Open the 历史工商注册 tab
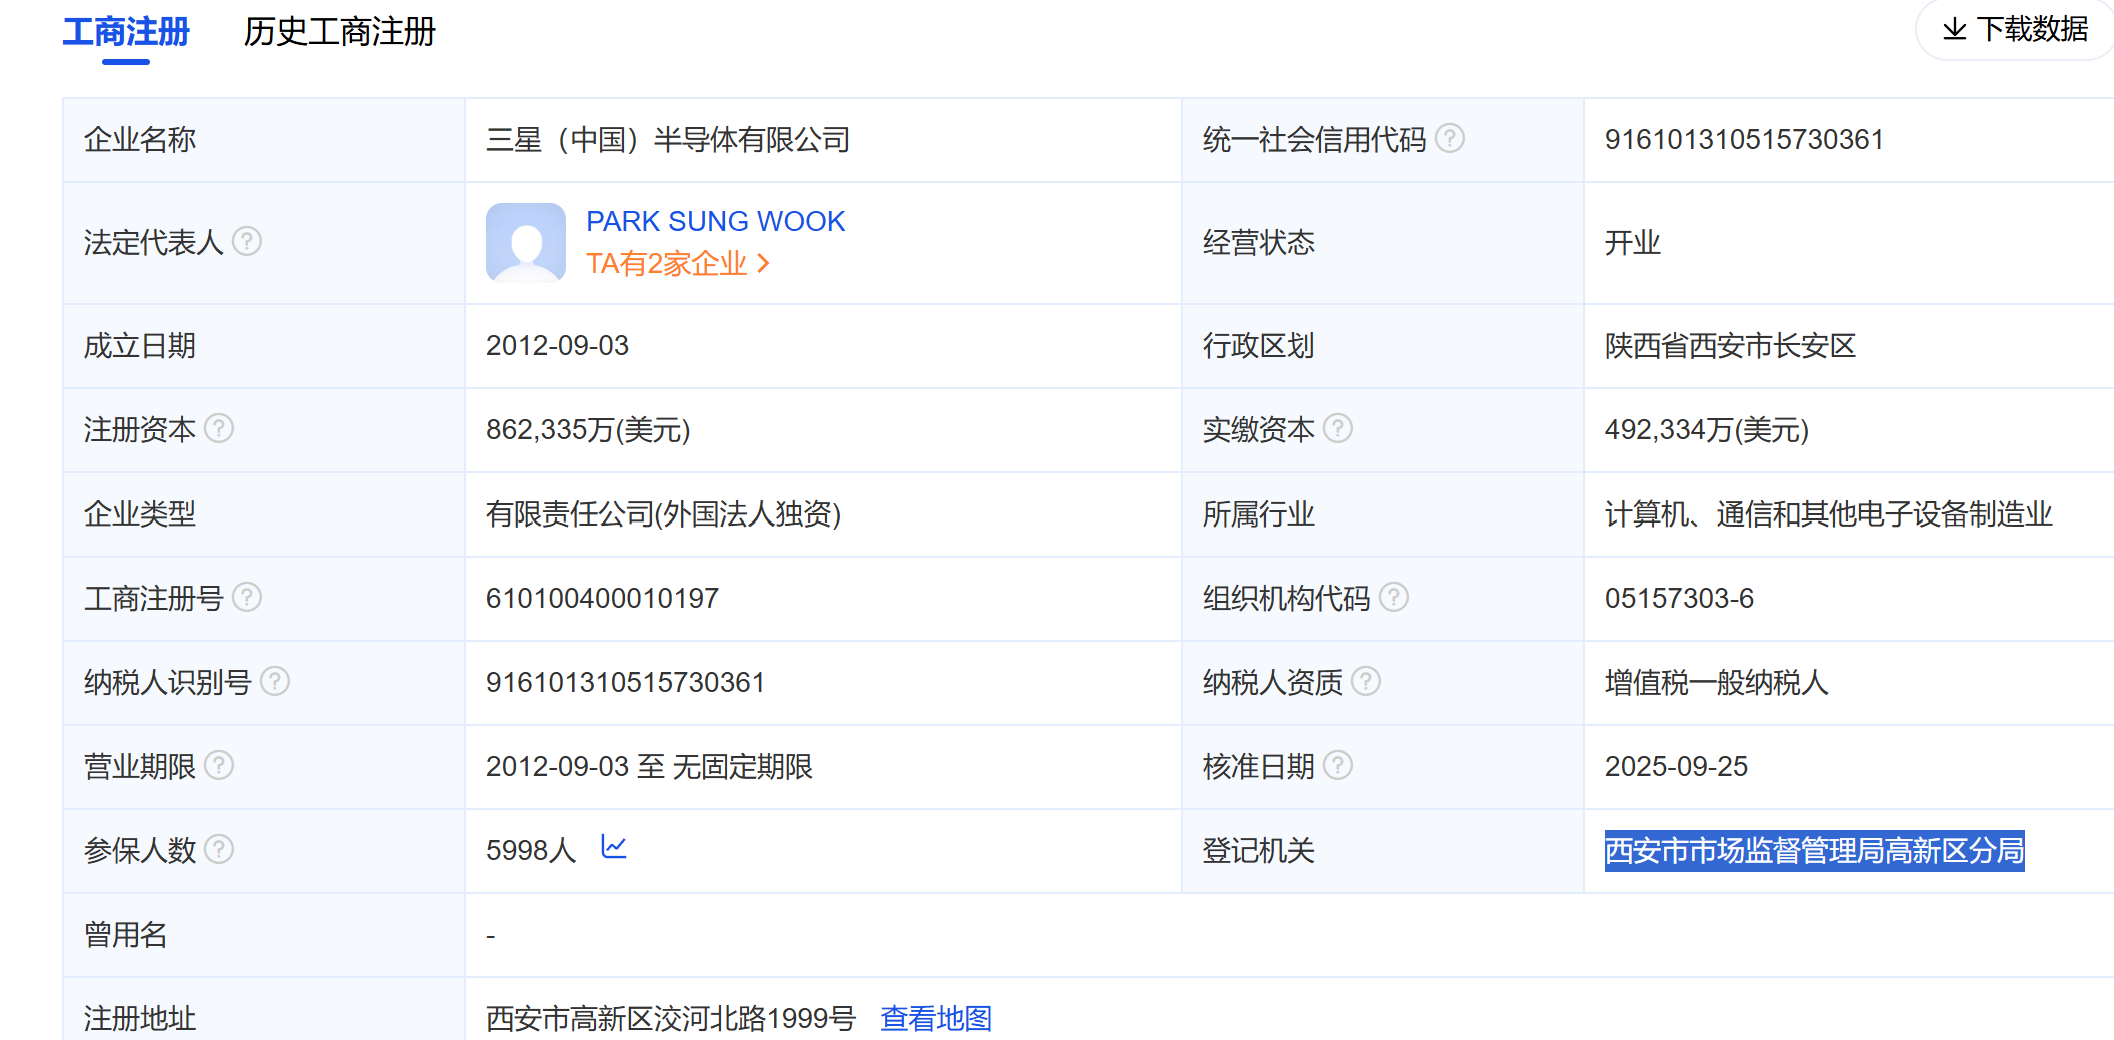Screen dimensions: 2114x1040 340,32
